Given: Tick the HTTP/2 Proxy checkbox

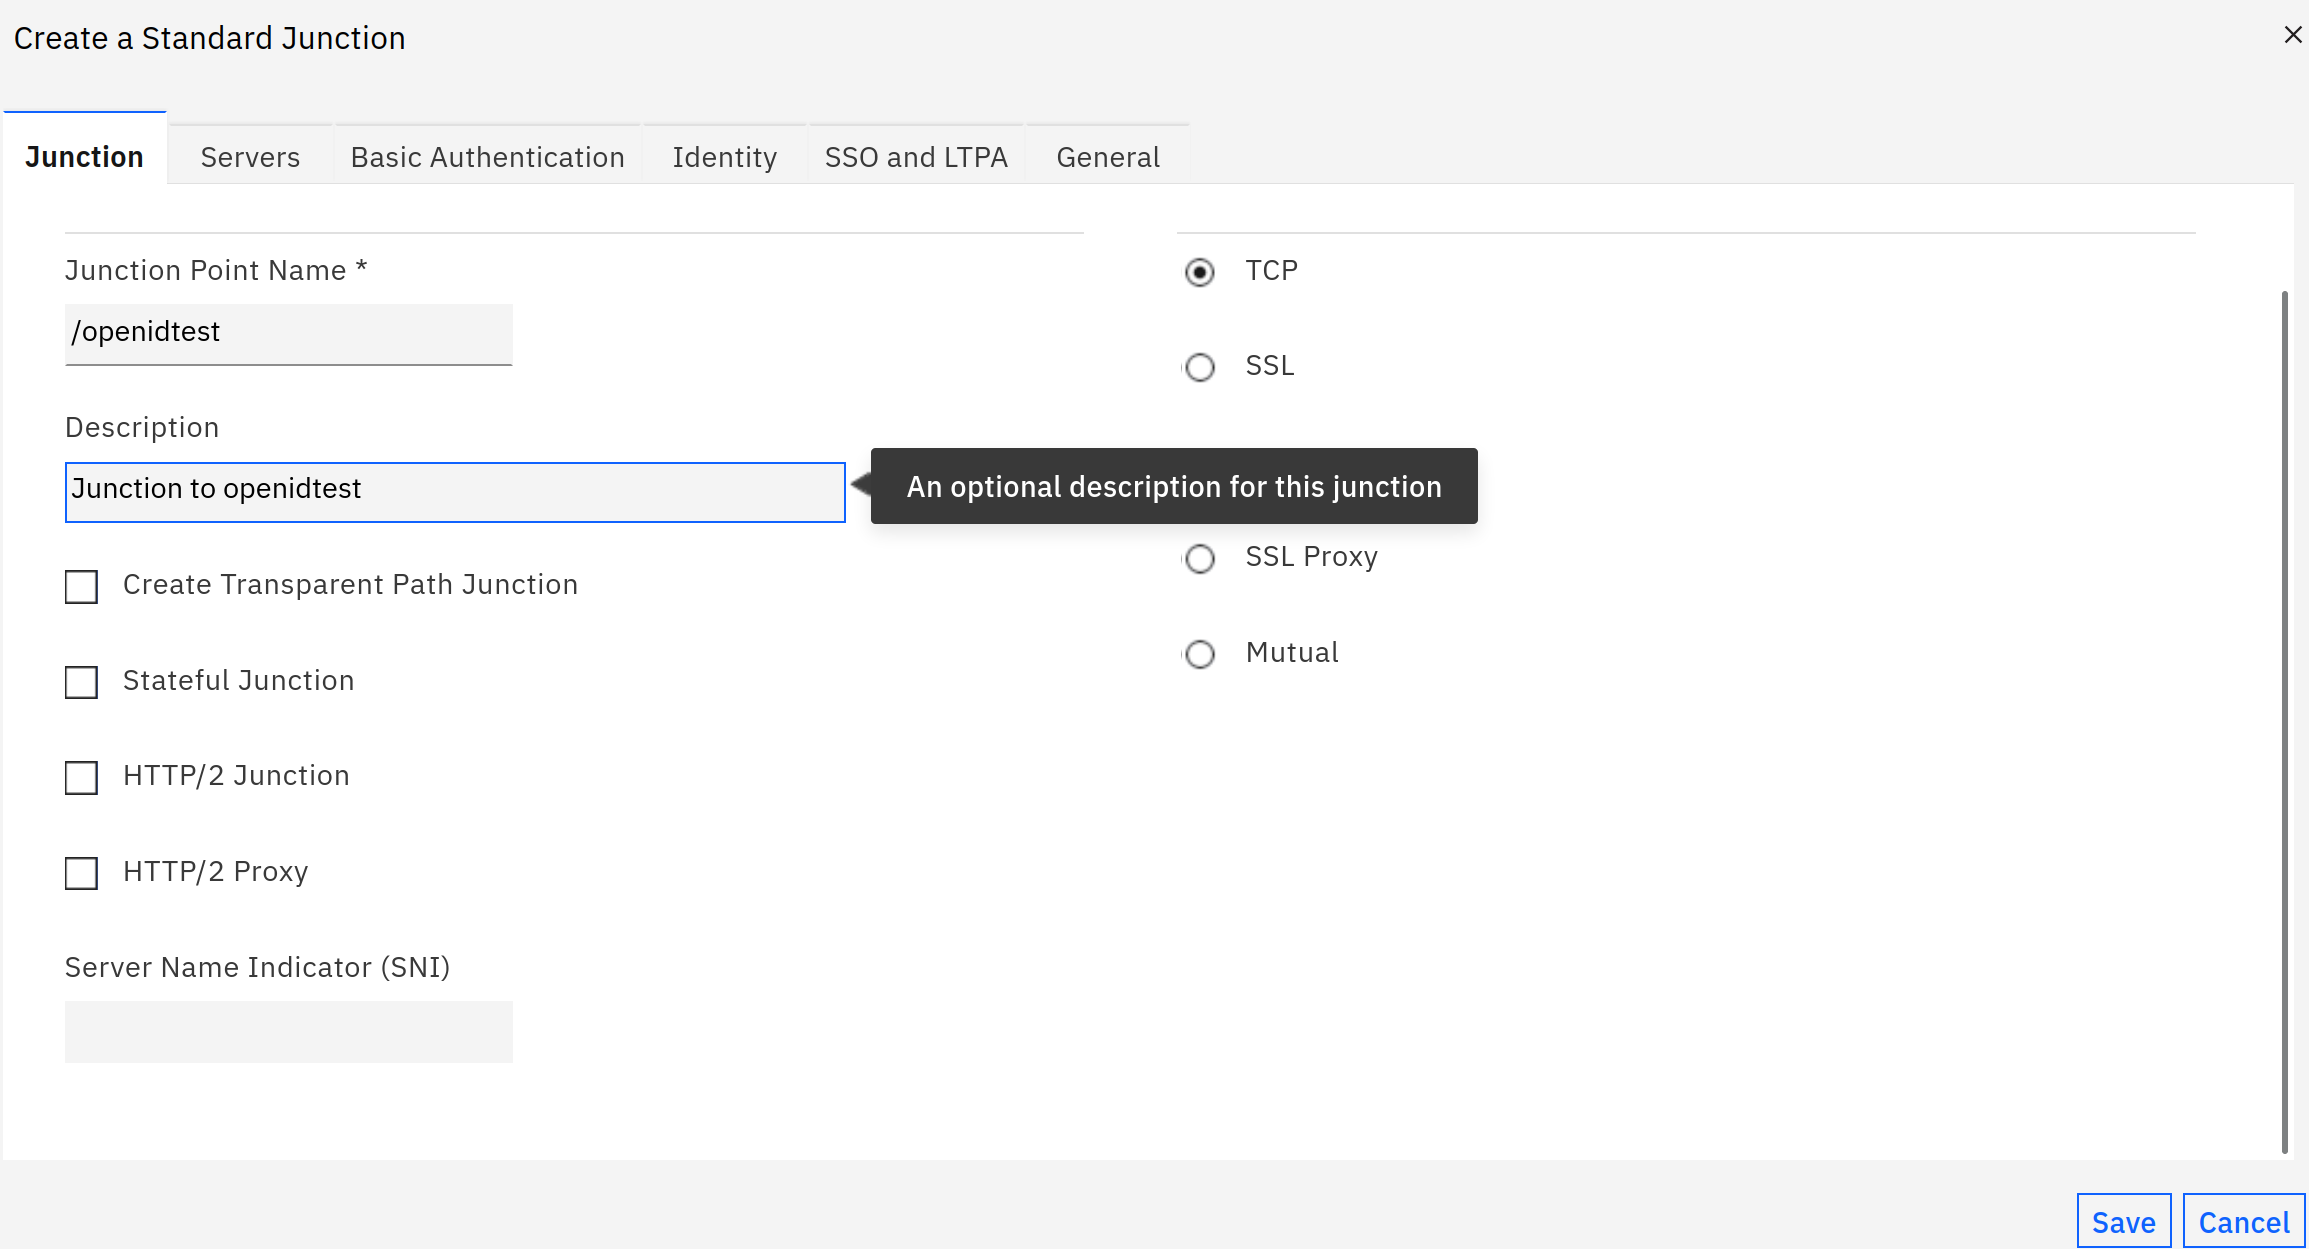Looking at the screenshot, I should tap(81, 873).
